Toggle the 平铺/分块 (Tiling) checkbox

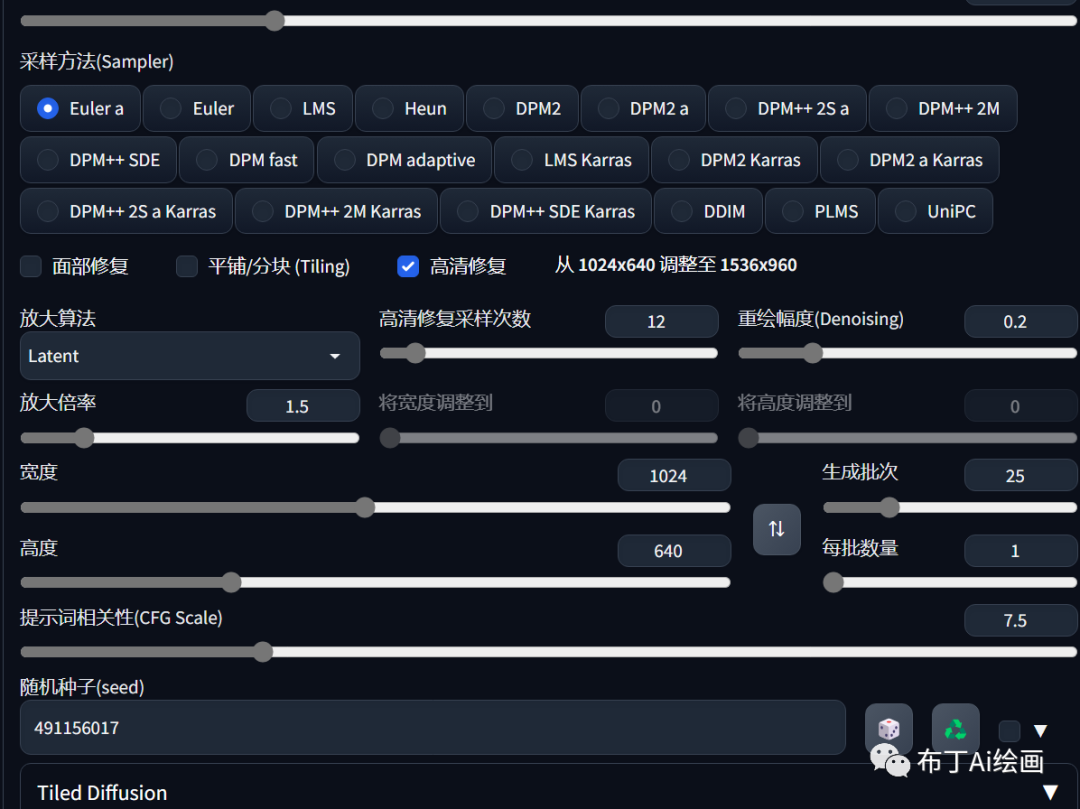point(187,266)
